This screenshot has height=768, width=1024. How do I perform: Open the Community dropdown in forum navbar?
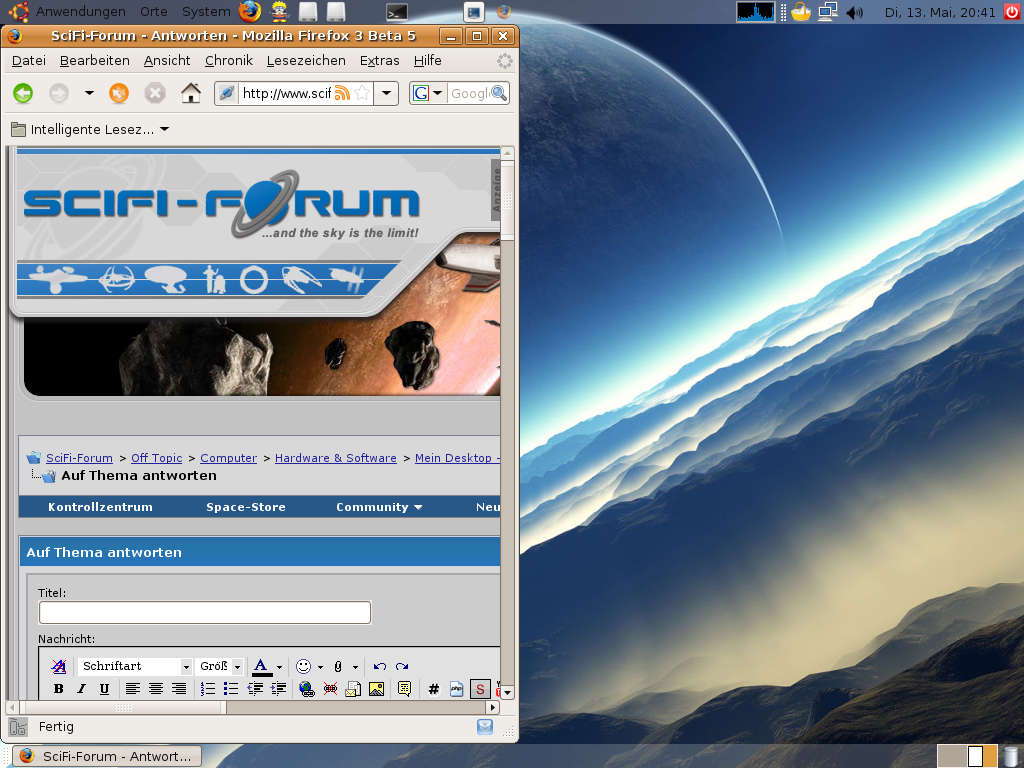point(379,507)
